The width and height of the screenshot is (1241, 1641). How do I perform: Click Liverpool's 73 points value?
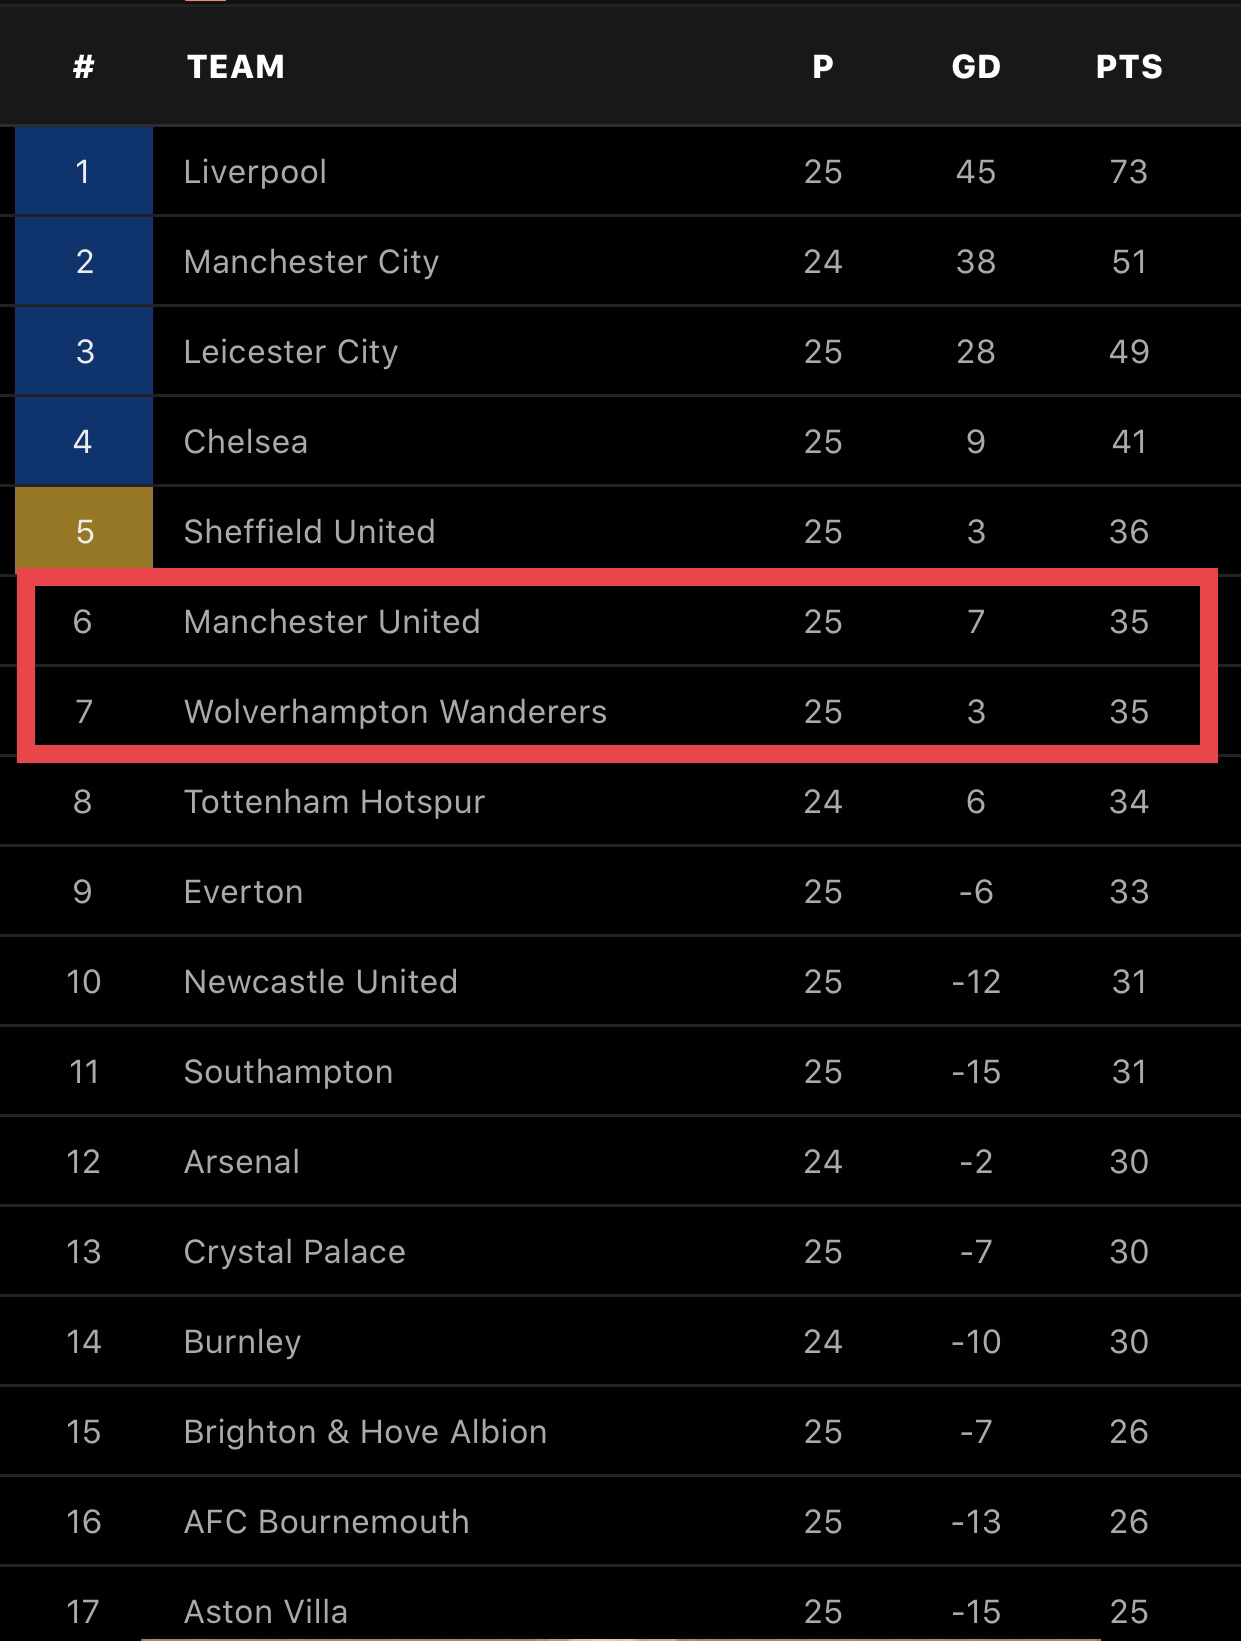pyautogui.click(x=1129, y=172)
